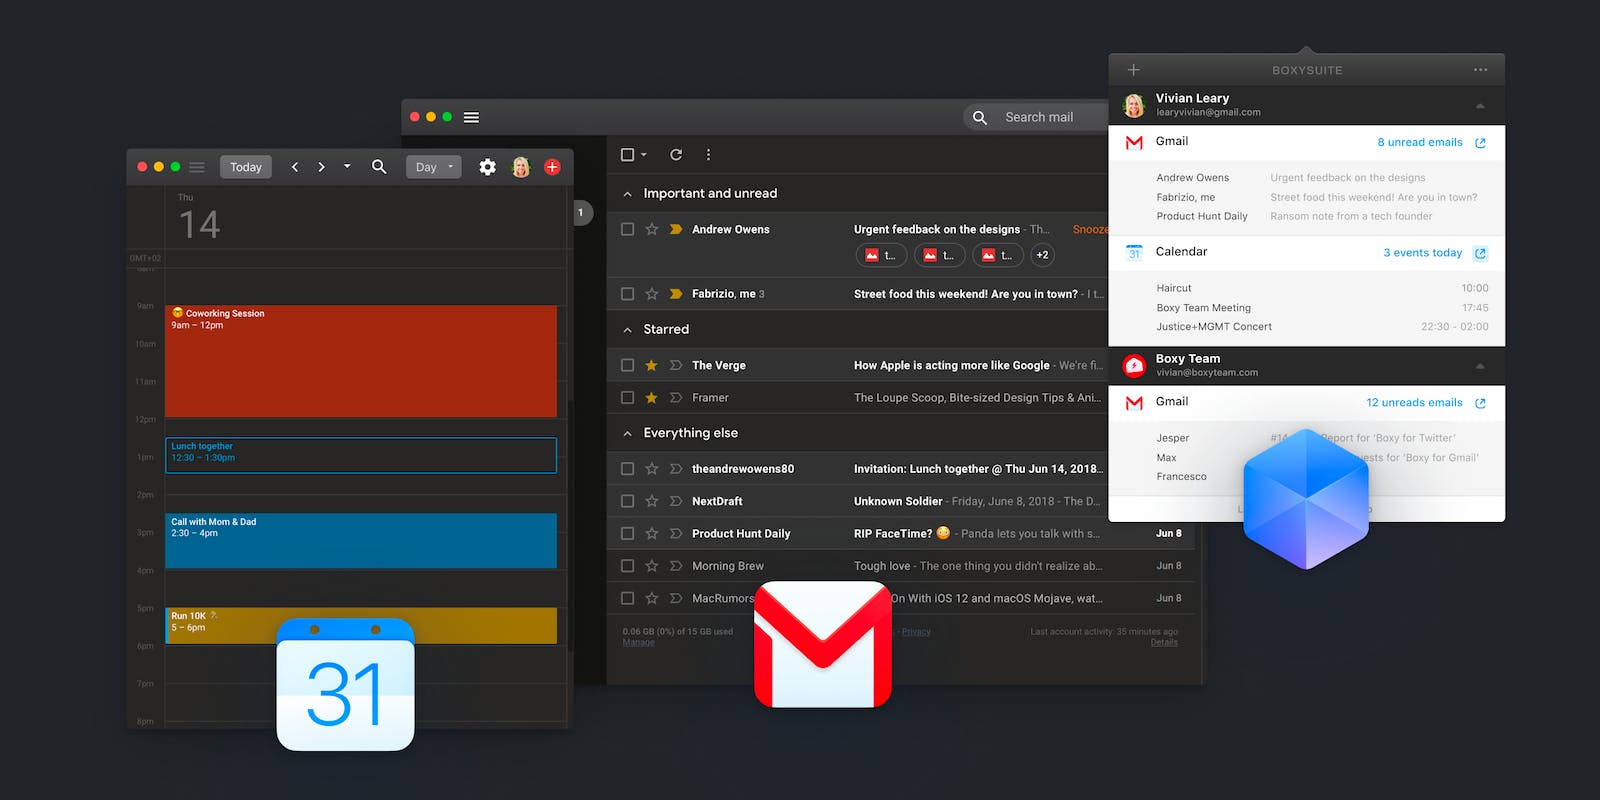Toggle importance marker on NextDraft email
Image resolution: width=1600 pixels, height=800 pixels.
point(676,501)
